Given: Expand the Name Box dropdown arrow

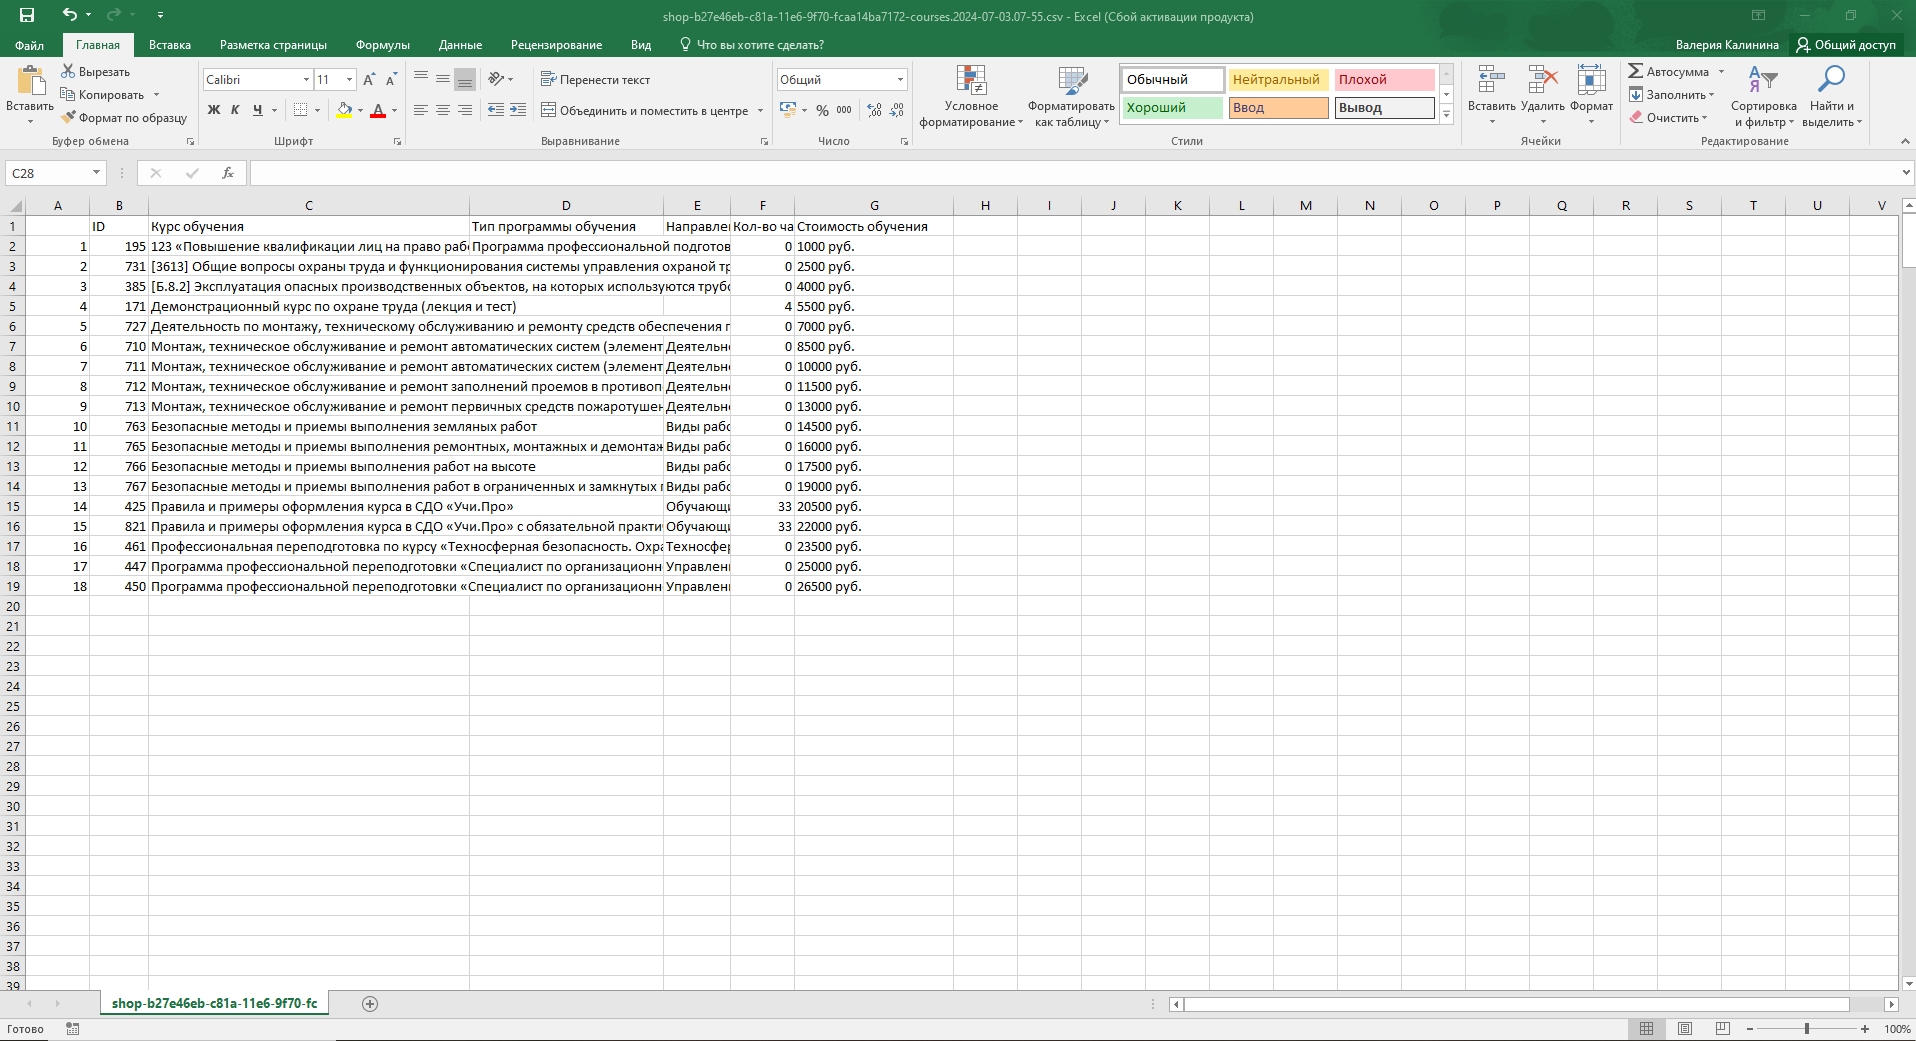Looking at the screenshot, I should click(x=96, y=173).
